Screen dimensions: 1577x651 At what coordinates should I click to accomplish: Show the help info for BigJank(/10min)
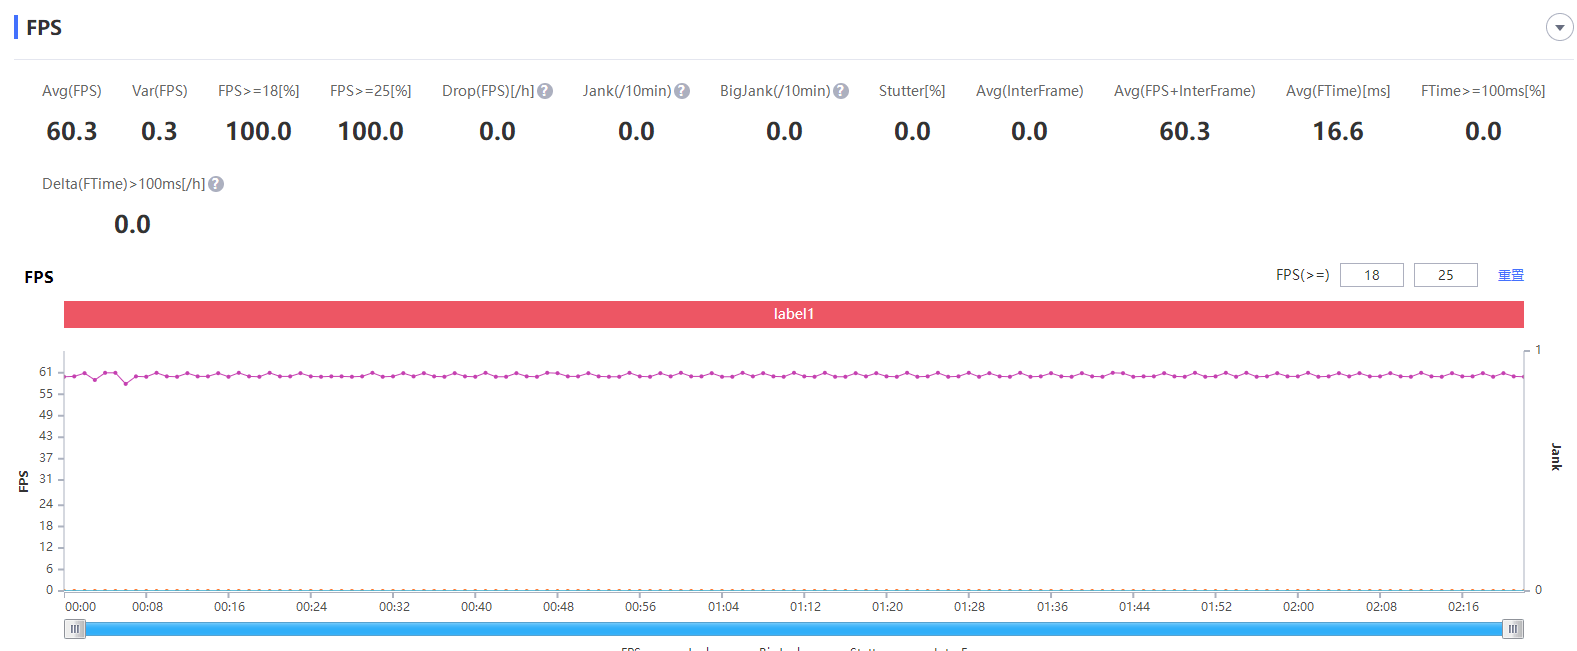pyautogui.click(x=841, y=91)
